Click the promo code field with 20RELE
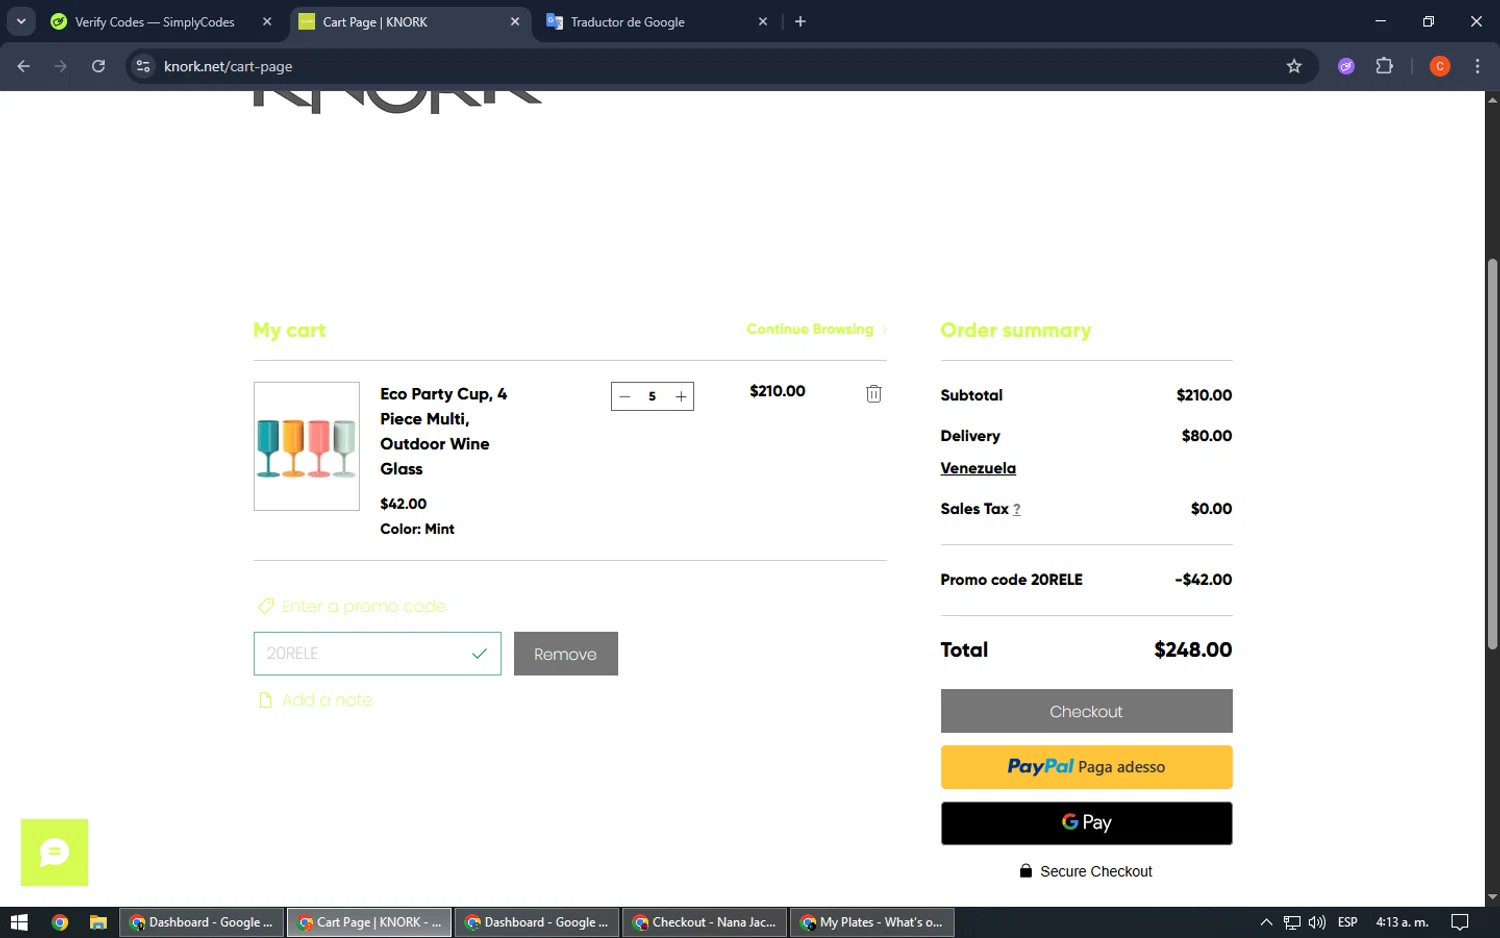Viewport: 1500px width, 938px height. coord(377,654)
